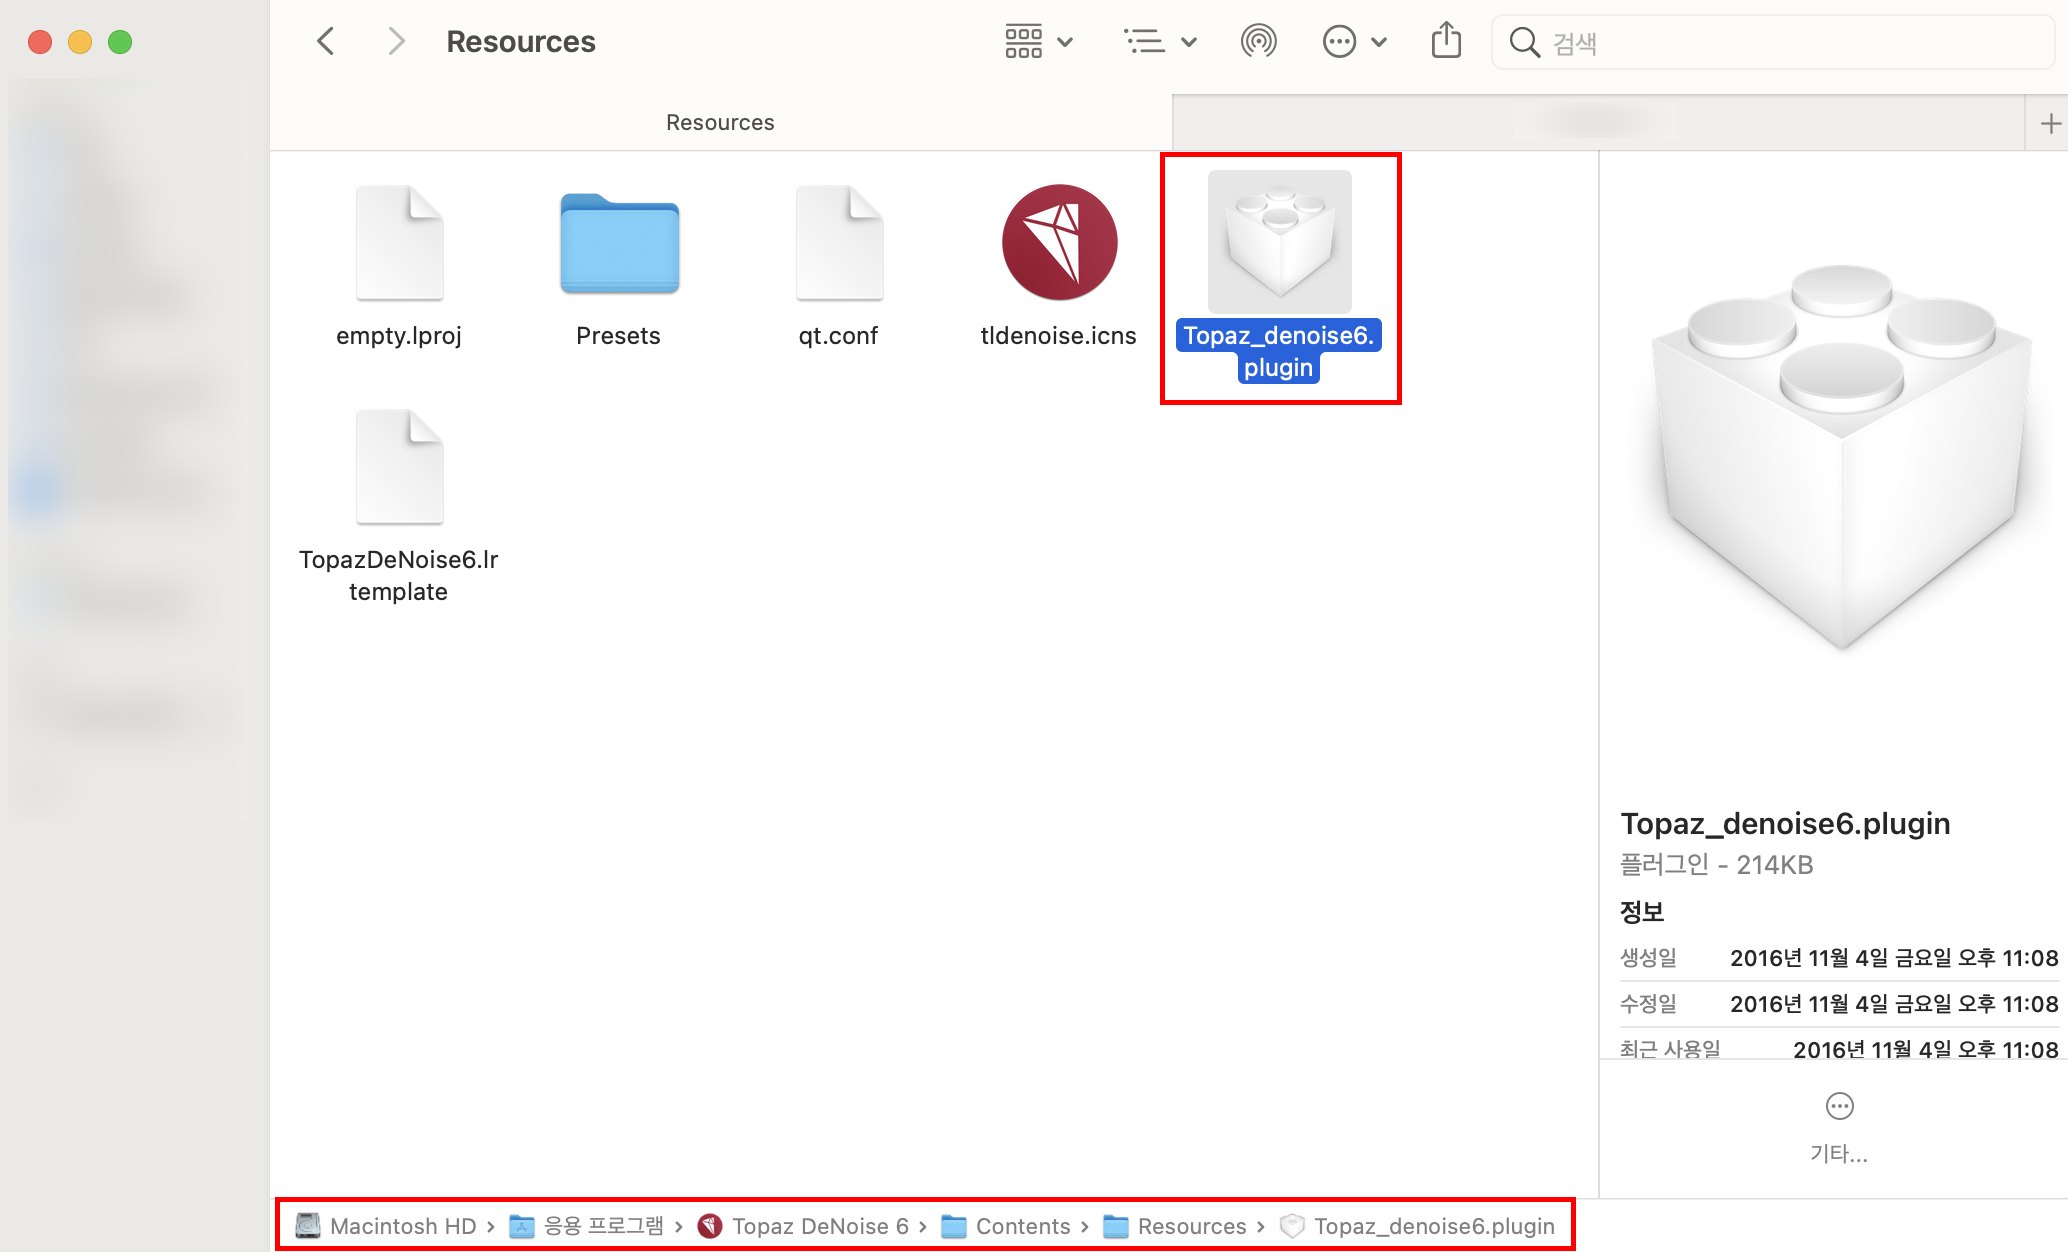Select the Presets folder icon
2068x1252 pixels.
tap(619, 243)
